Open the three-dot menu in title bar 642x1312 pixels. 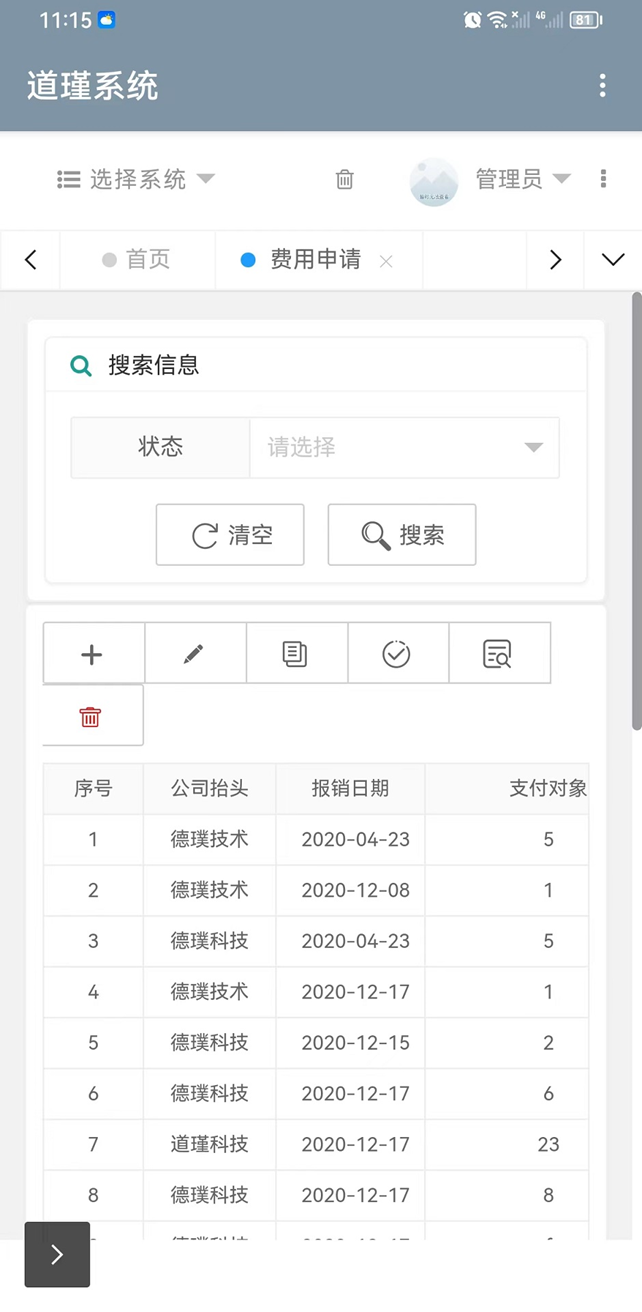pos(602,86)
